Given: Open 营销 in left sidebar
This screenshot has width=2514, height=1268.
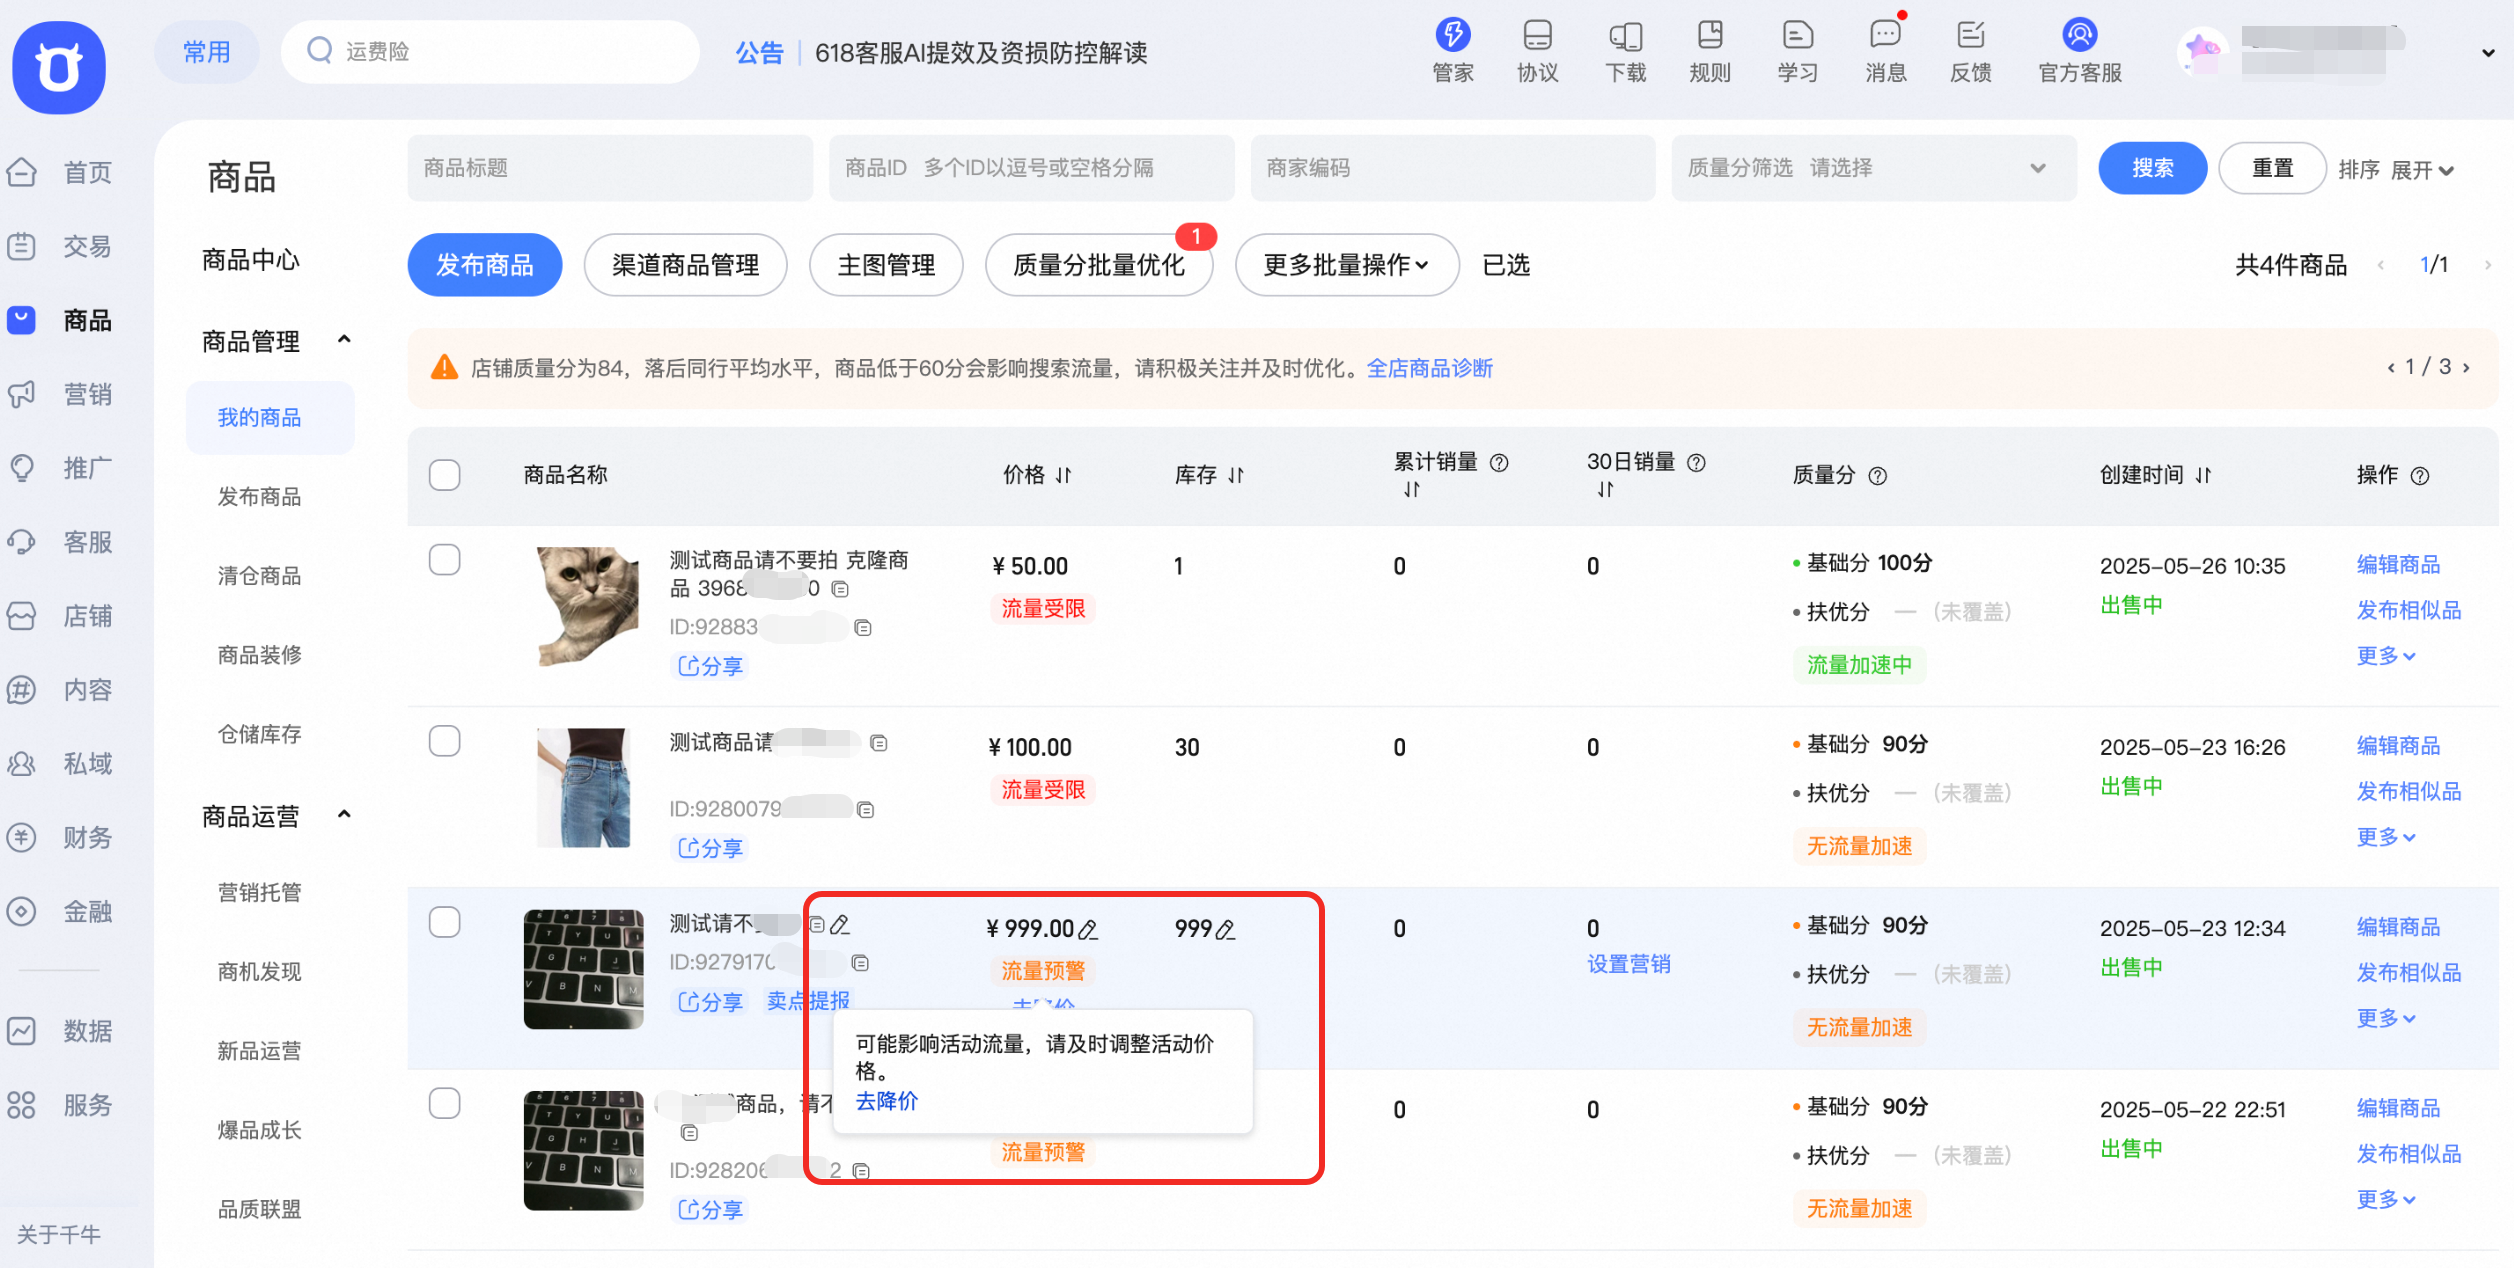Looking at the screenshot, I should pyautogui.click(x=60, y=394).
